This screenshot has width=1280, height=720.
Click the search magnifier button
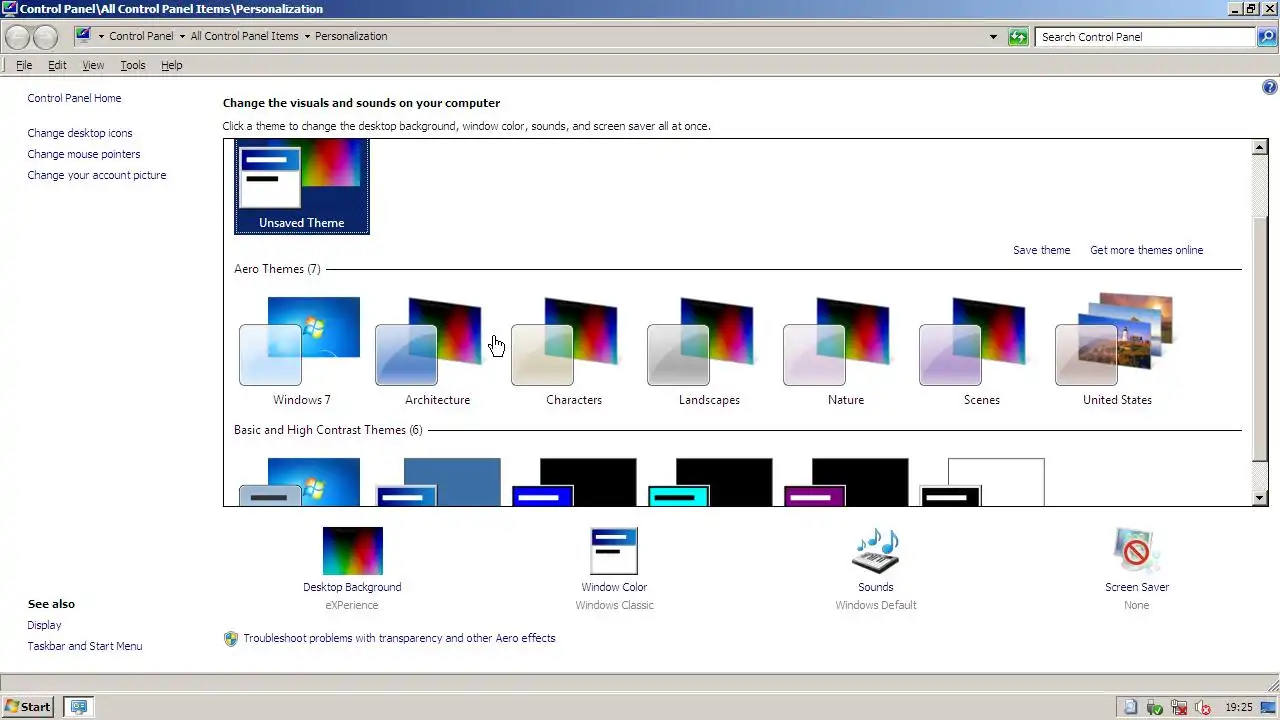point(1268,37)
